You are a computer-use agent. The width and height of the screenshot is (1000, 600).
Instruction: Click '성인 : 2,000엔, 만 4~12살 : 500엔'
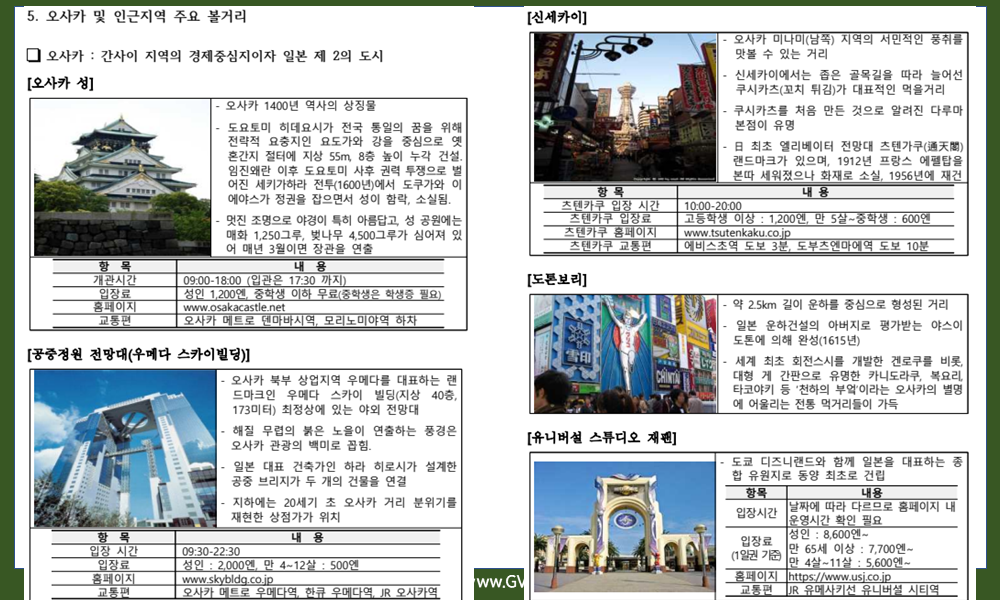pyautogui.click(x=270, y=565)
